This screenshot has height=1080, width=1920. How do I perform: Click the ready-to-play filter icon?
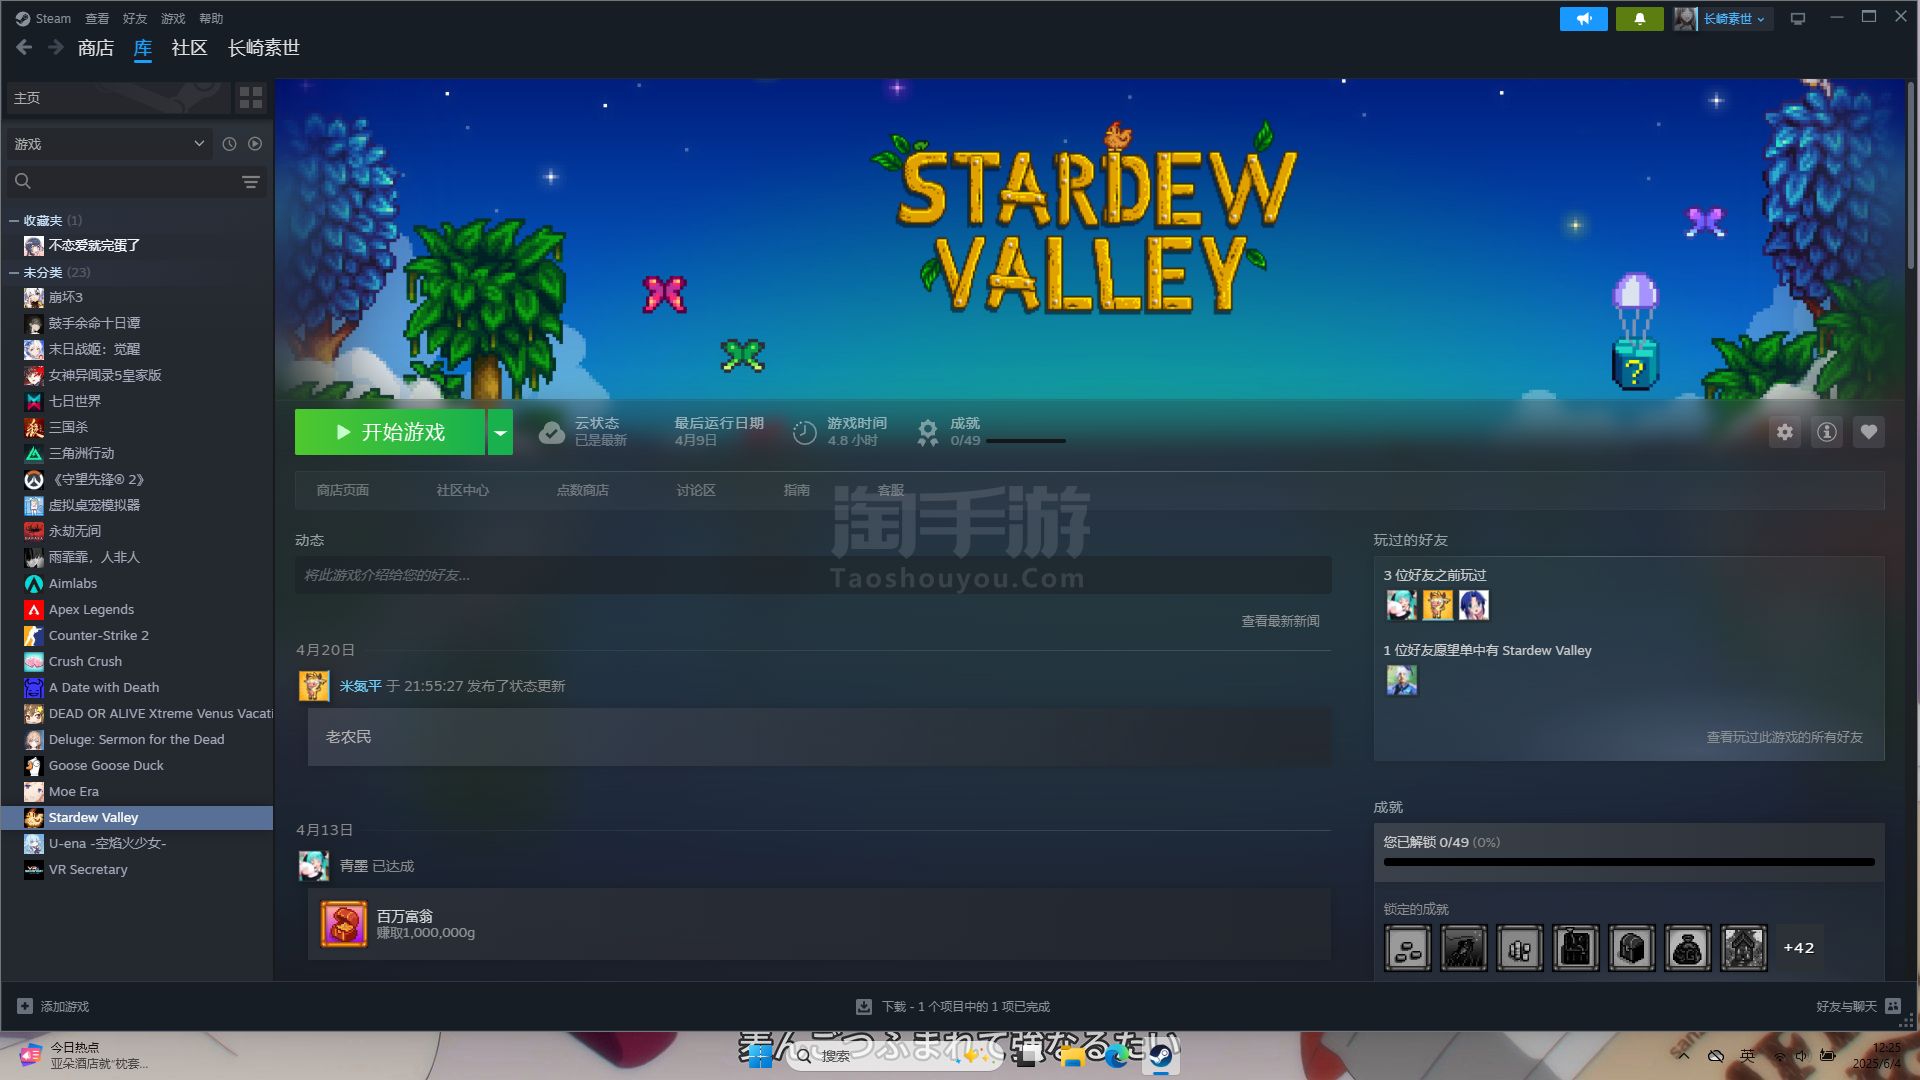255,144
